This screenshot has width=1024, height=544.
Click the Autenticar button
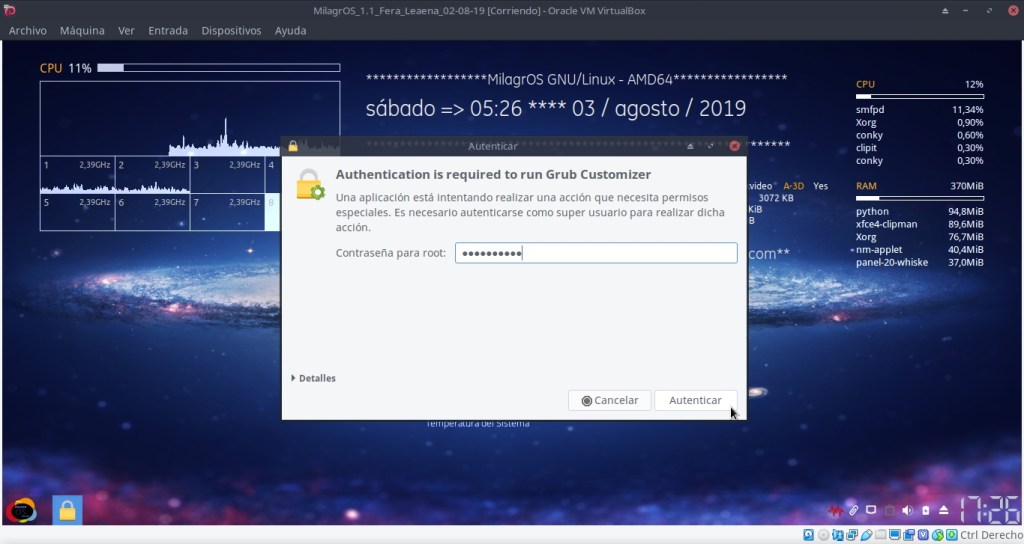(695, 400)
